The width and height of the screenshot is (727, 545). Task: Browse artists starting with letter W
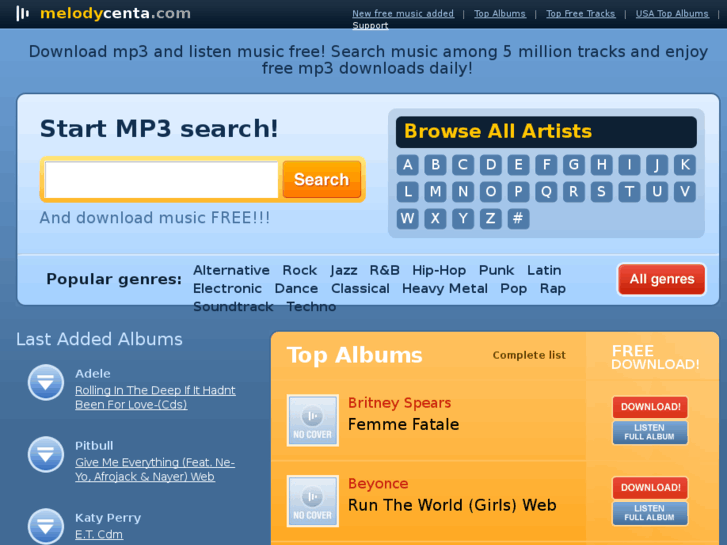pos(408,218)
